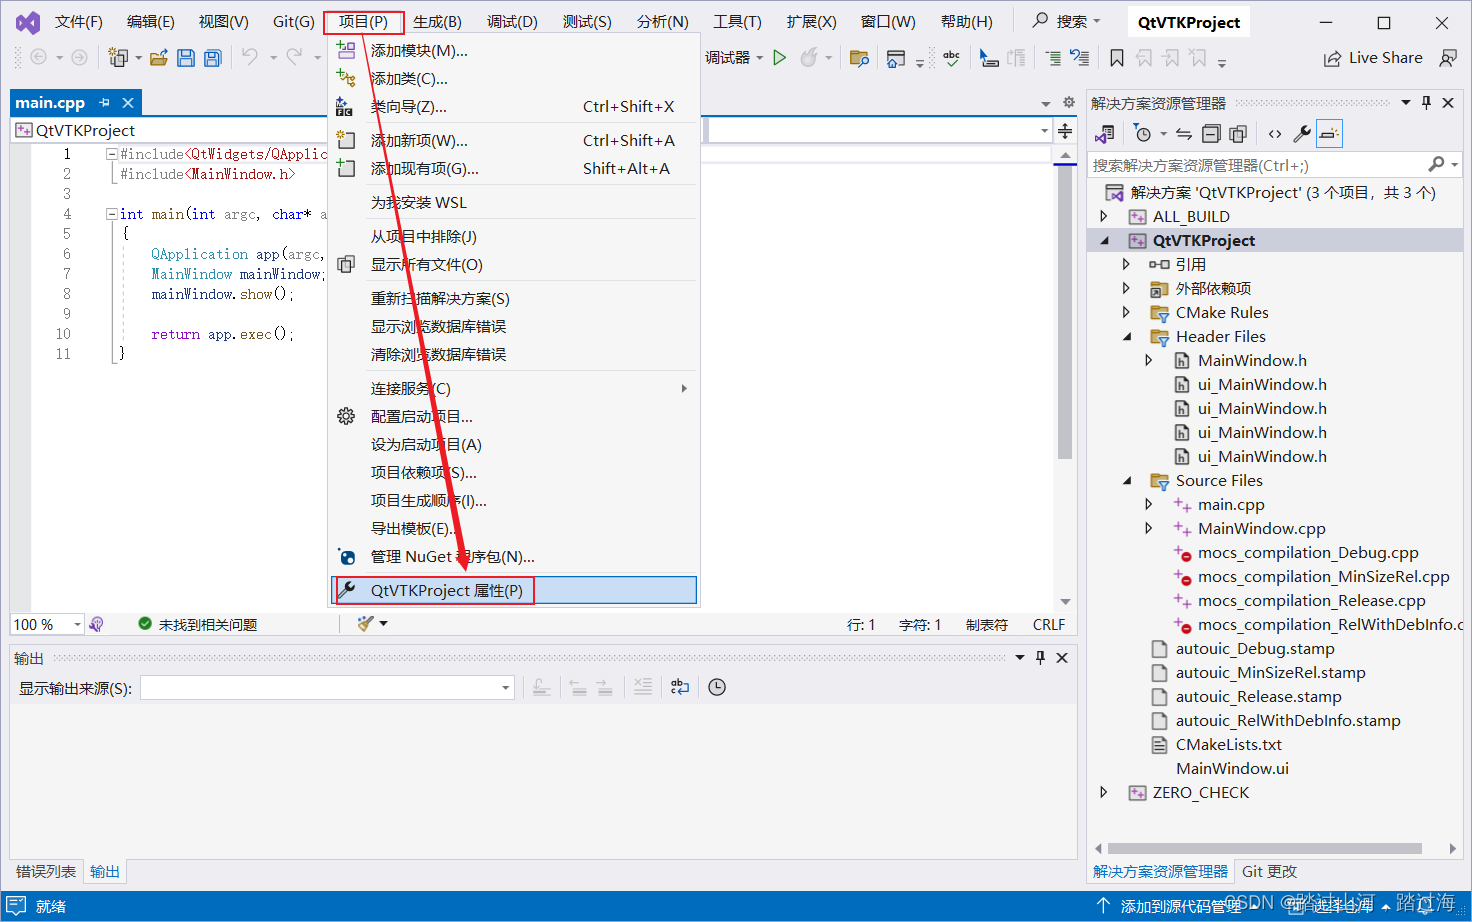Viewport: 1472px width, 922px height.
Task: Click the bookmark icon in the toolbar
Action: tap(1117, 58)
